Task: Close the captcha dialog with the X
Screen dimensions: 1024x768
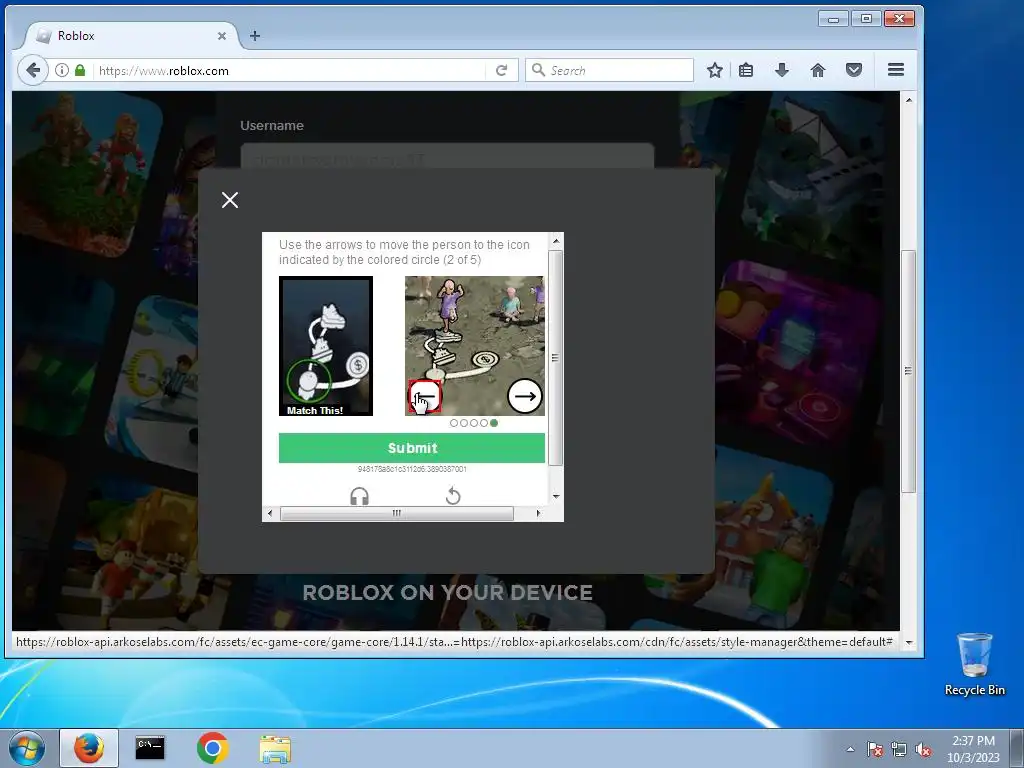Action: click(x=230, y=200)
